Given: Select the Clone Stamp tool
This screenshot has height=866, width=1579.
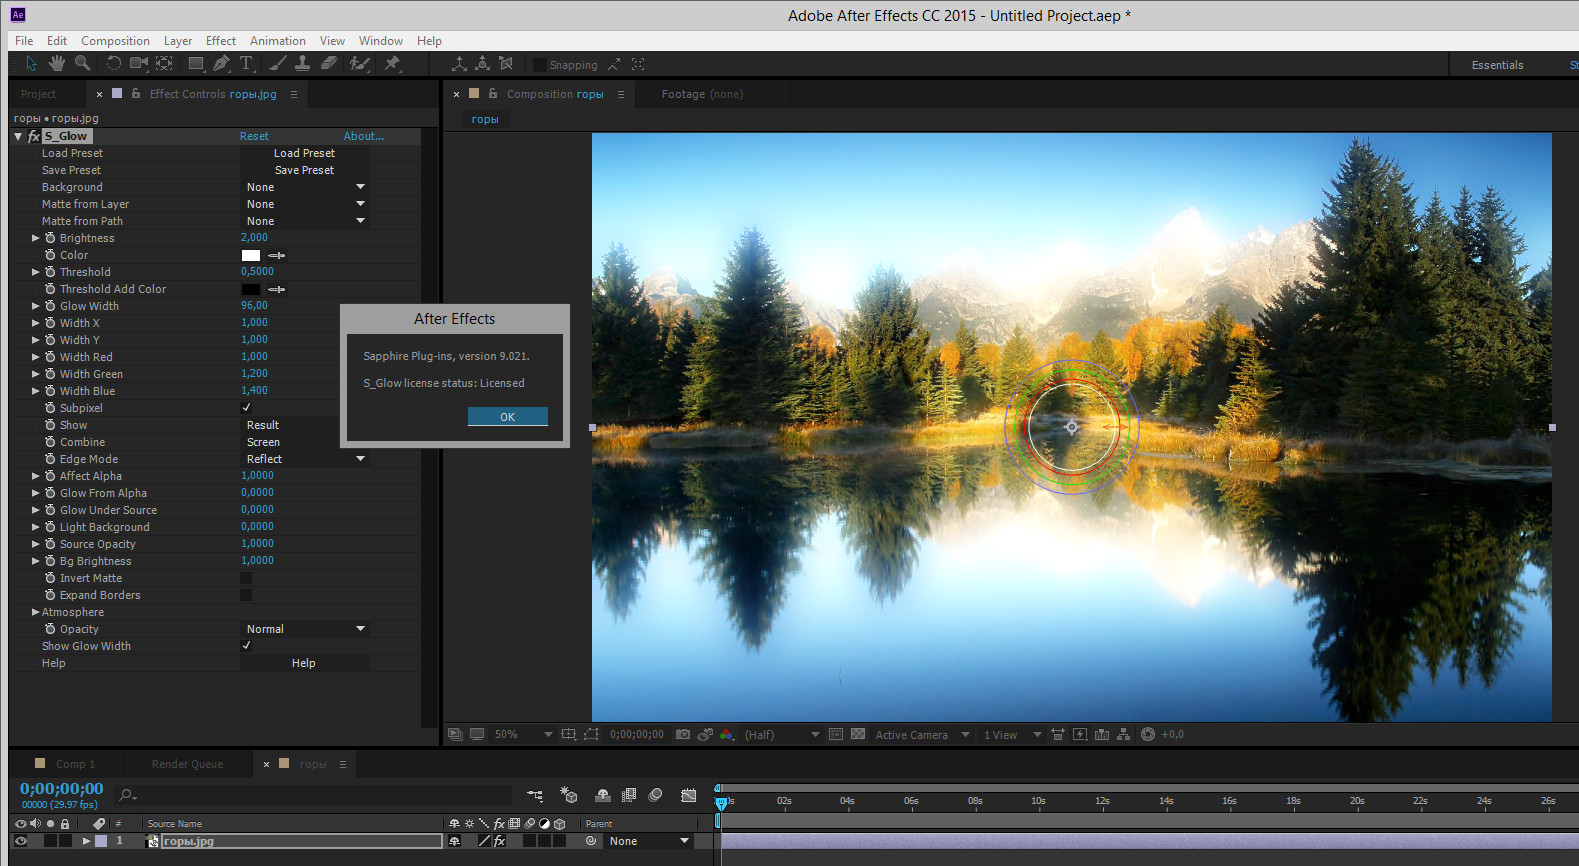Looking at the screenshot, I should (302, 64).
